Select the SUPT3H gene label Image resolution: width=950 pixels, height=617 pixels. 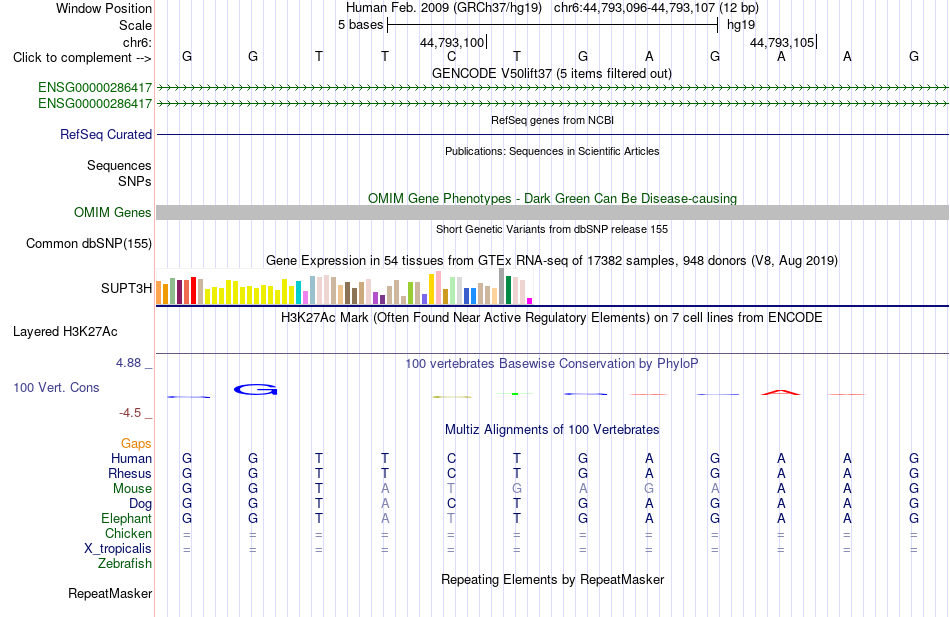click(126, 288)
